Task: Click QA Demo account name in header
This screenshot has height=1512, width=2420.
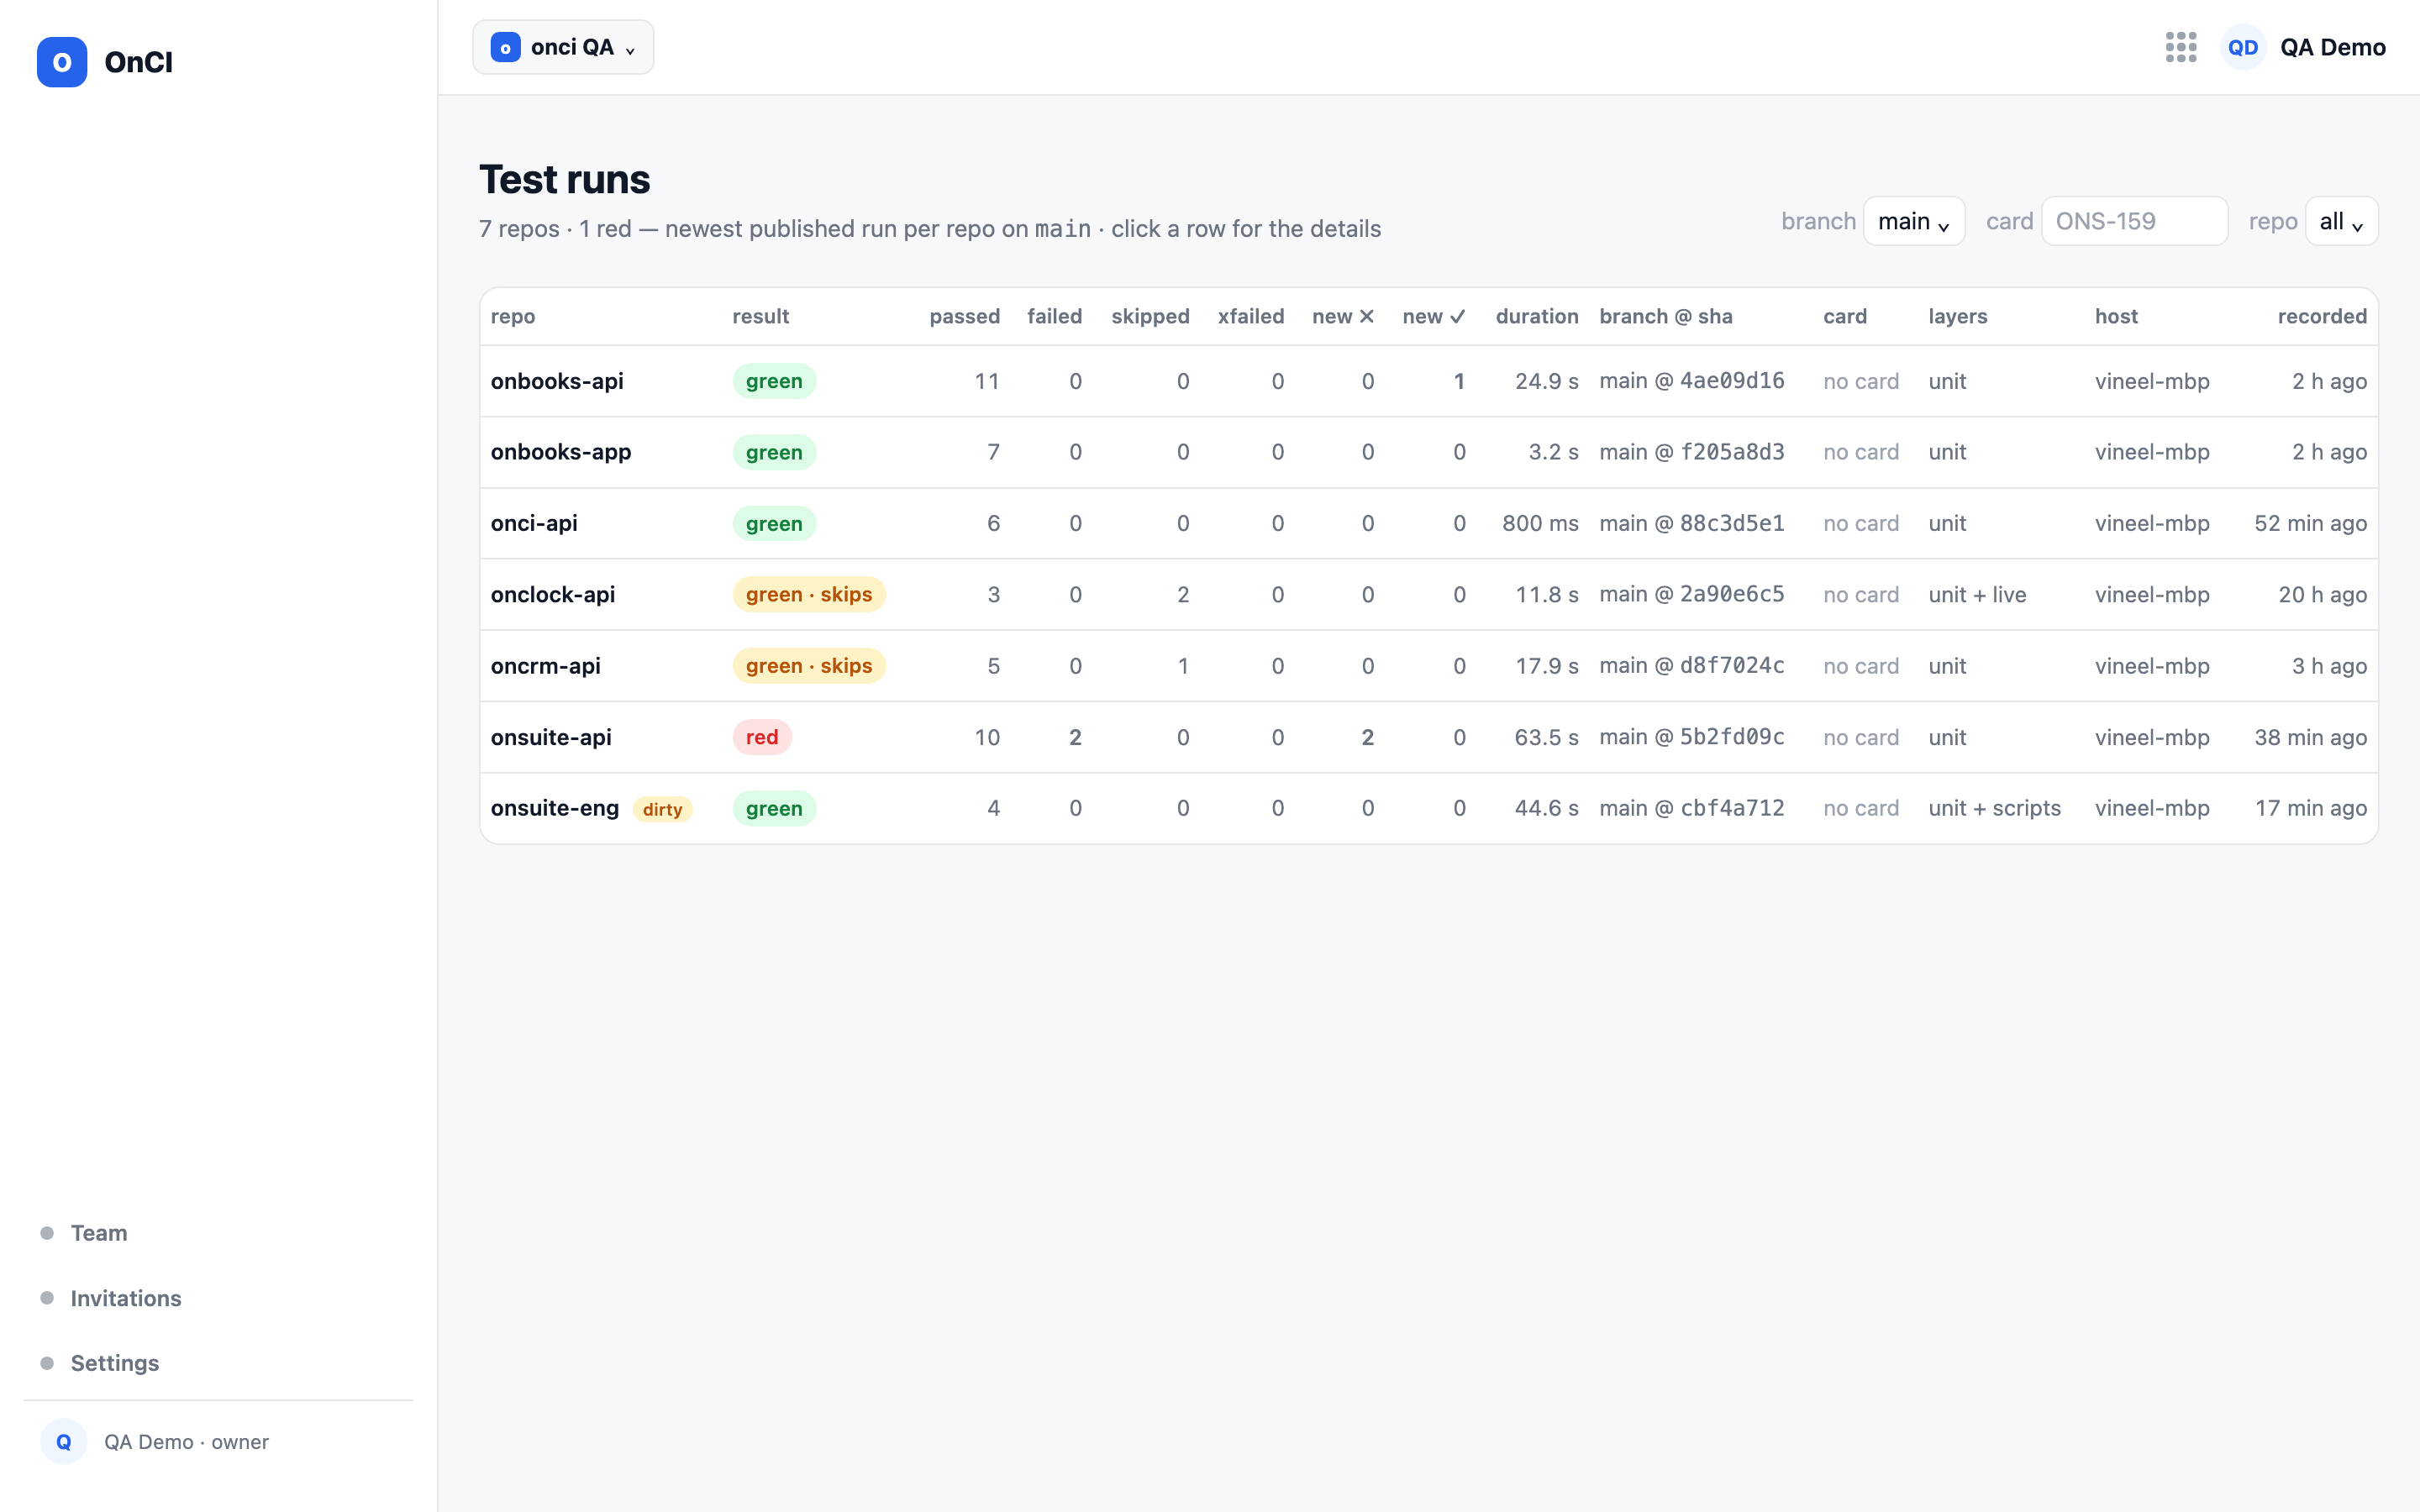Action: (2332, 47)
